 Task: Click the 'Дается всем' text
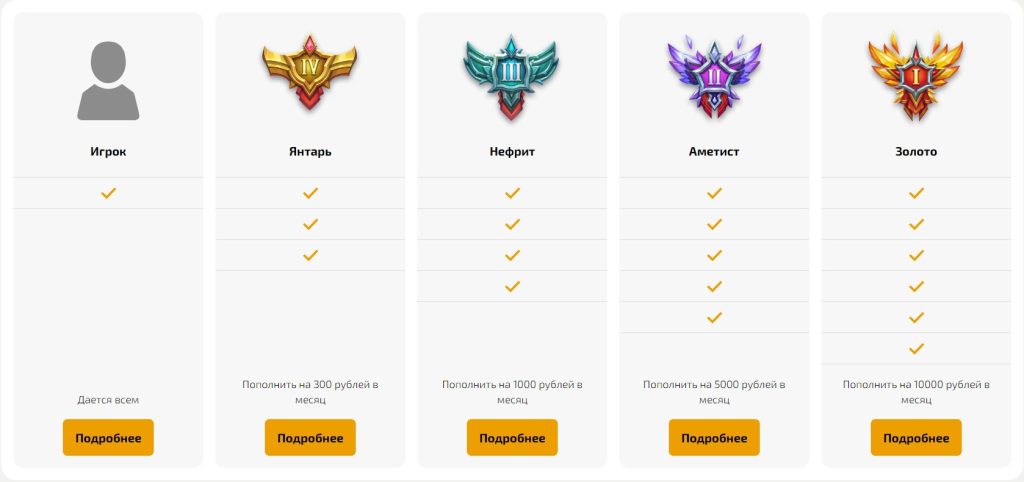[108, 400]
